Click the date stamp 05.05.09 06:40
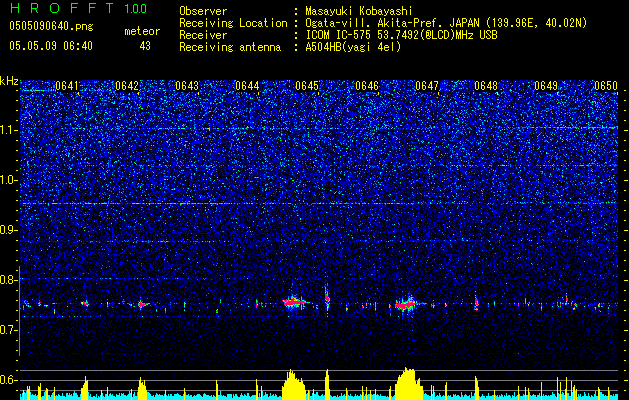The width and height of the screenshot is (629, 400). (x=51, y=46)
